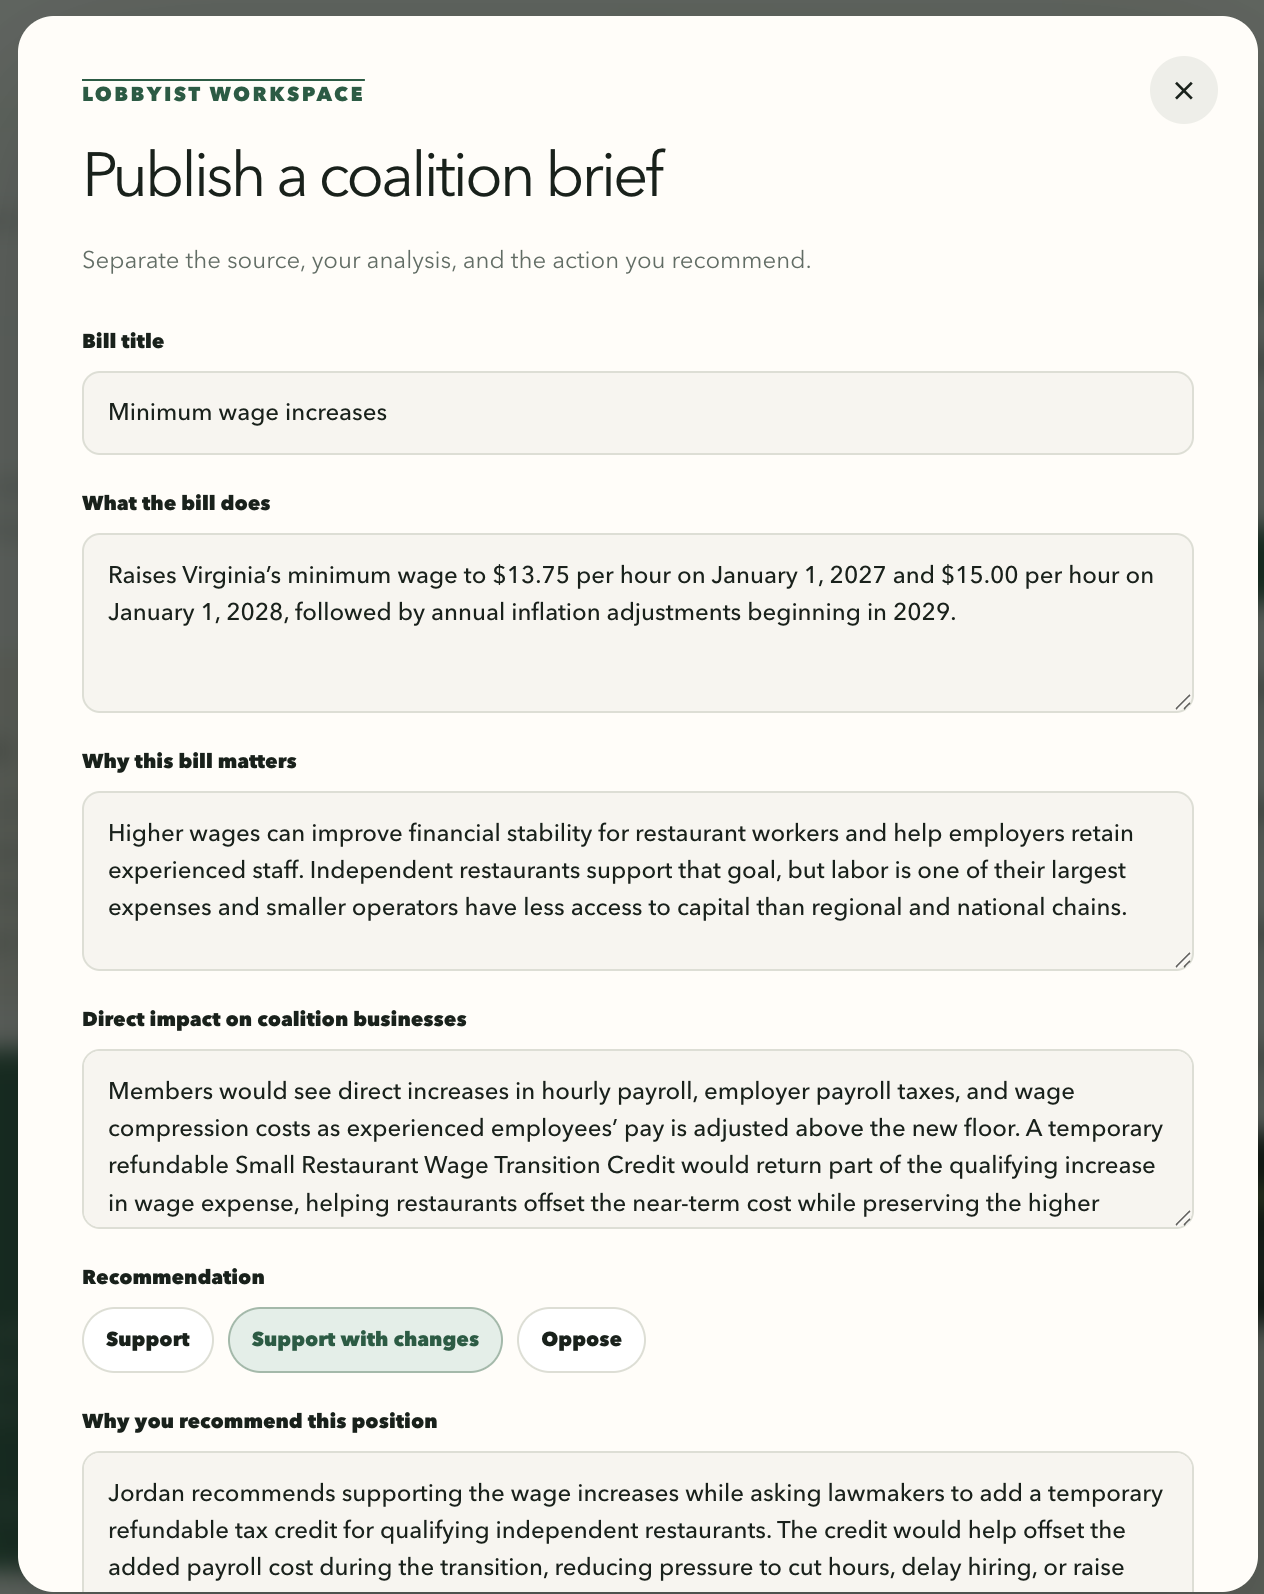Click into the What the bill does textarea

638,623
